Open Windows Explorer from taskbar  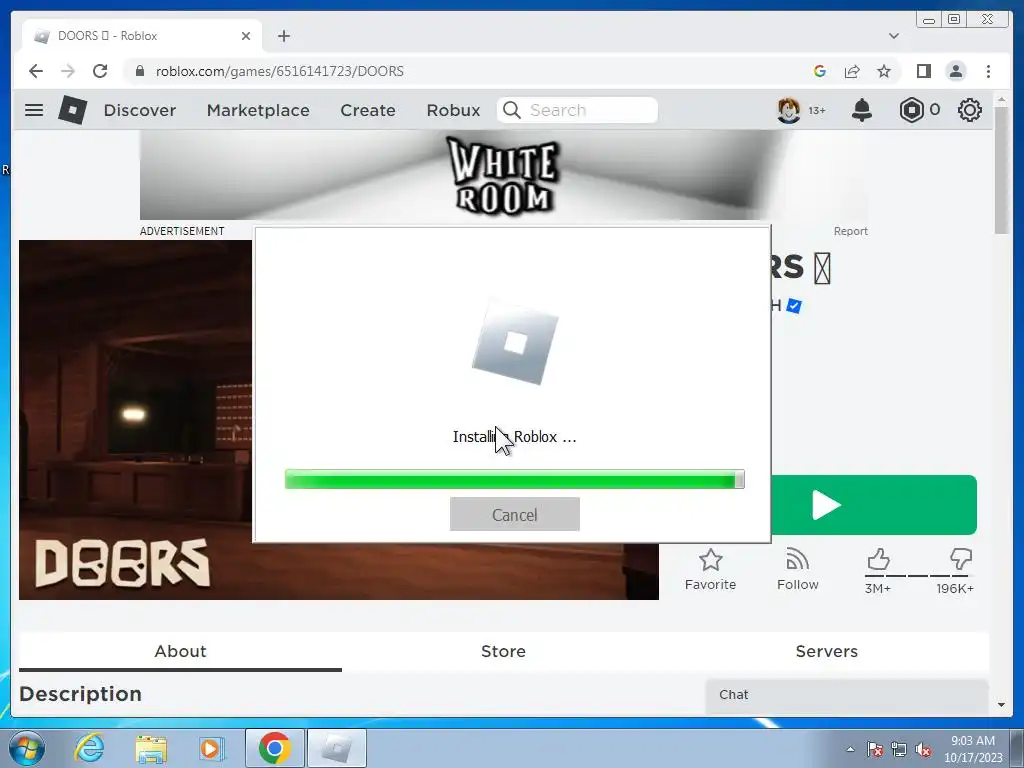pos(151,748)
